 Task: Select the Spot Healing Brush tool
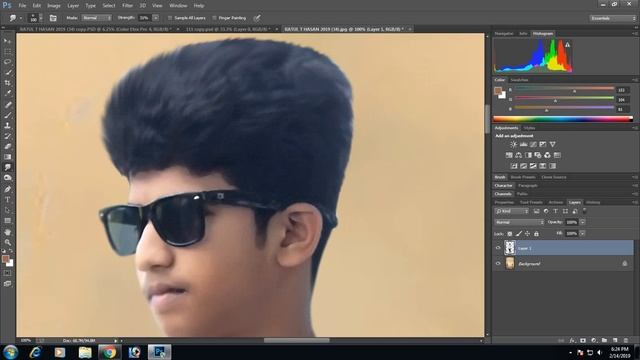7,105
